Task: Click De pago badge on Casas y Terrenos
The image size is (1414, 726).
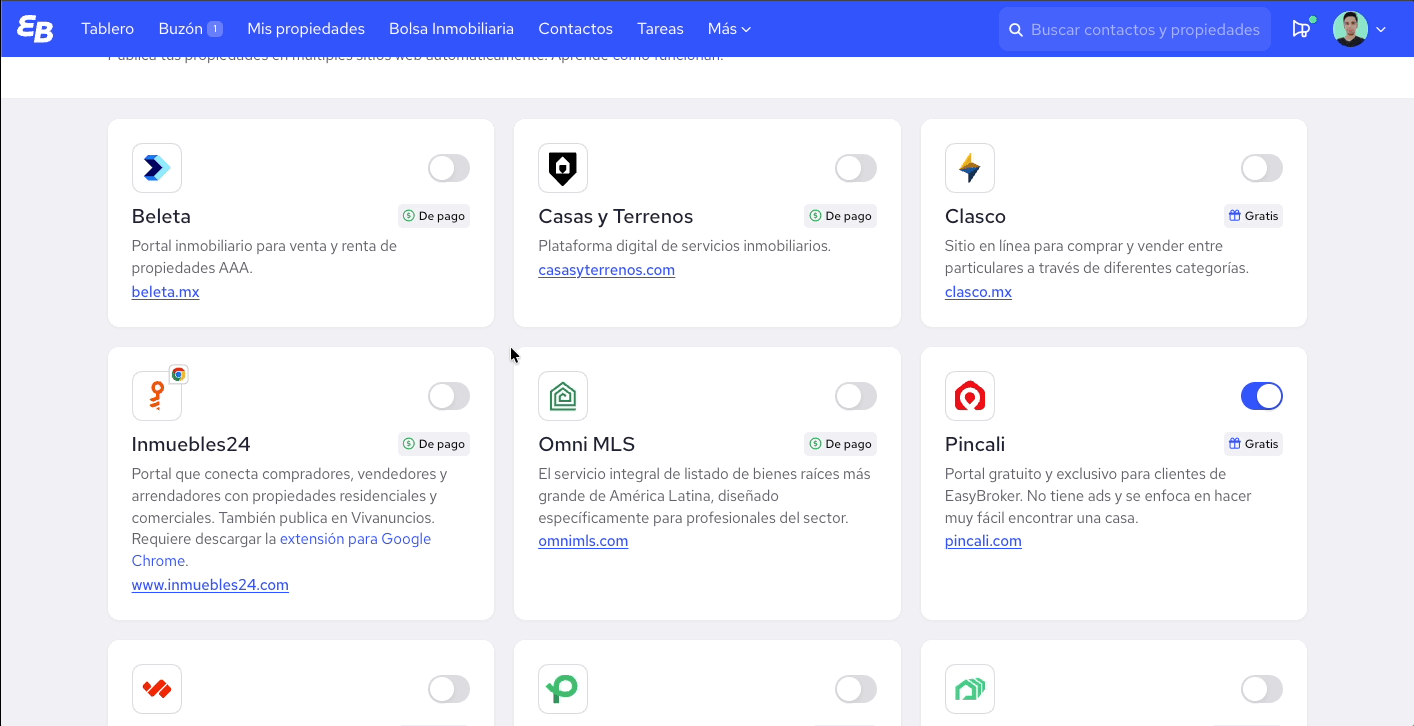Action: click(x=840, y=216)
